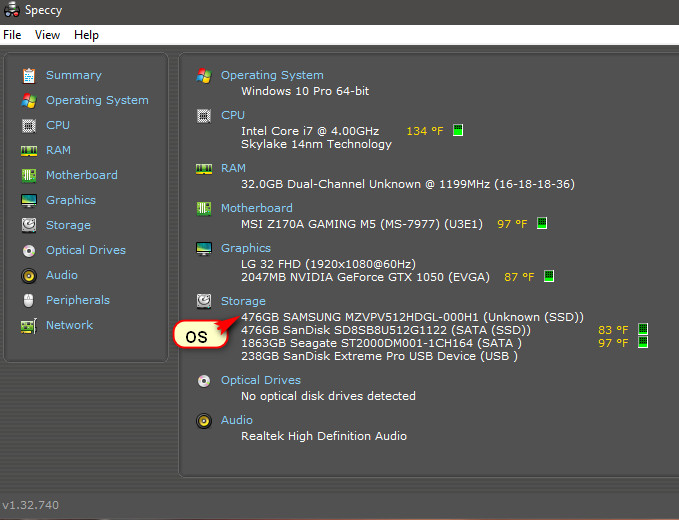The image size is (679, 520).
Task: Click the Motherboard heading link in main panel
Action: (x=256, y=208)
